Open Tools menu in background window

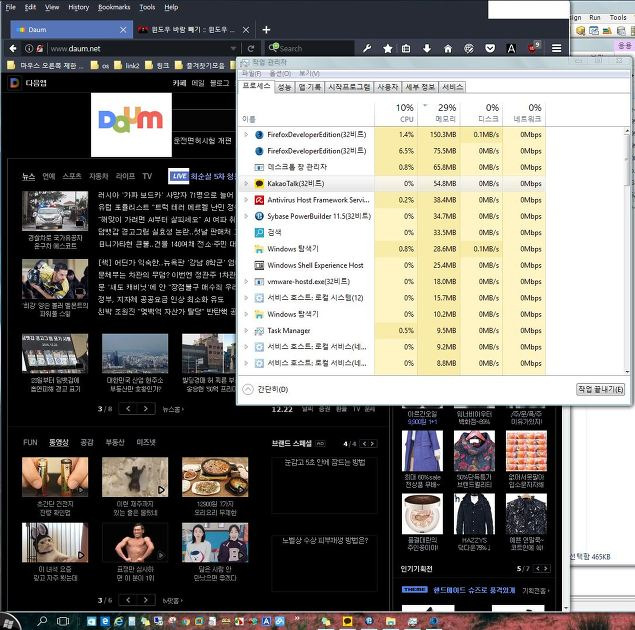tap(618, 17)
